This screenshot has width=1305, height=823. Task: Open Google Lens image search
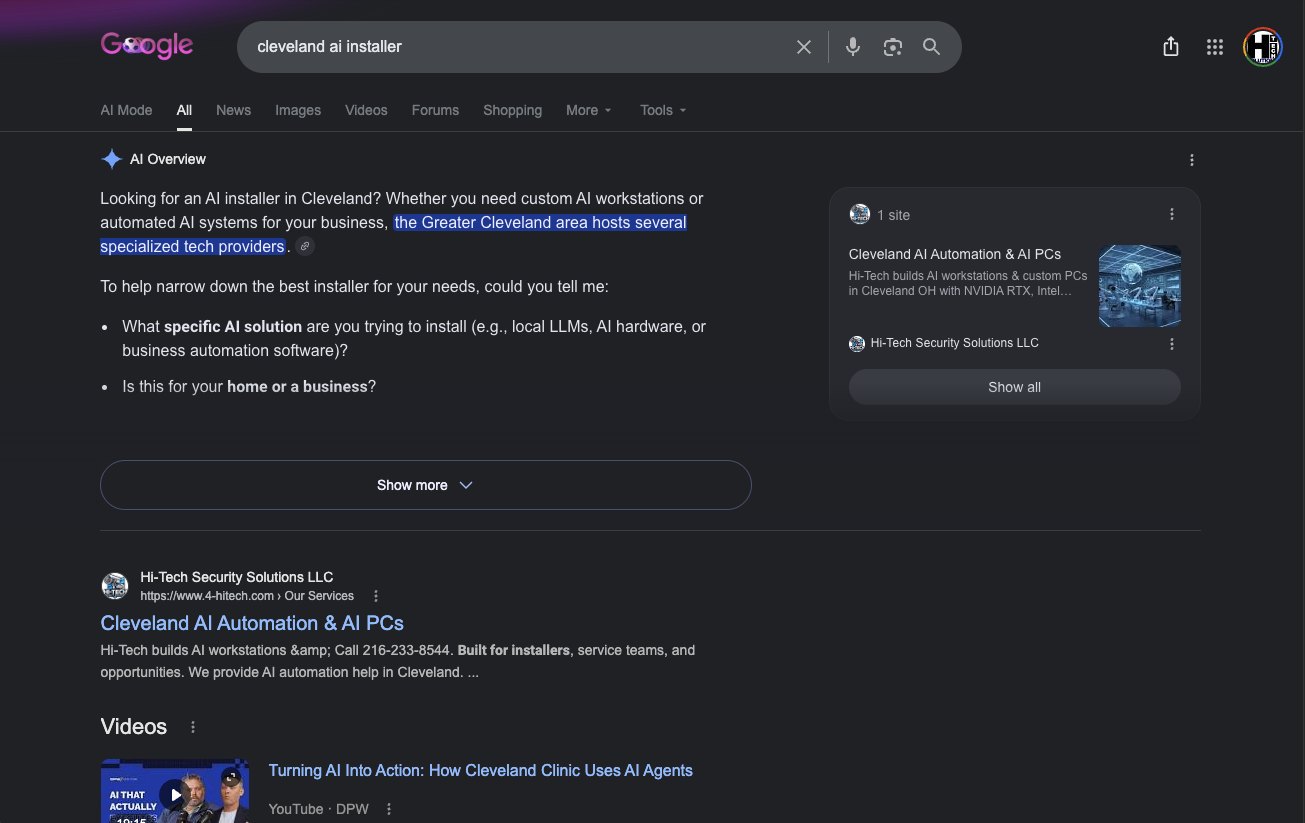[x=893, y=47]
